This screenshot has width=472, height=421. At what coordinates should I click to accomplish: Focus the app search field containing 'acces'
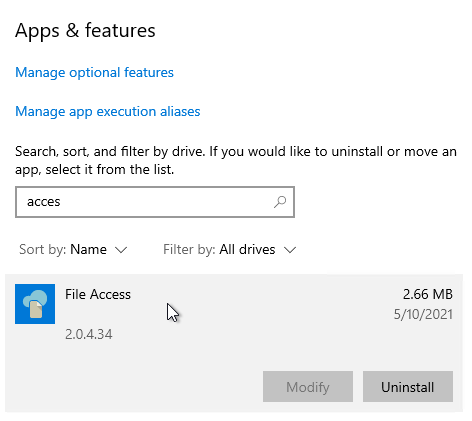(x=155, y=202)
